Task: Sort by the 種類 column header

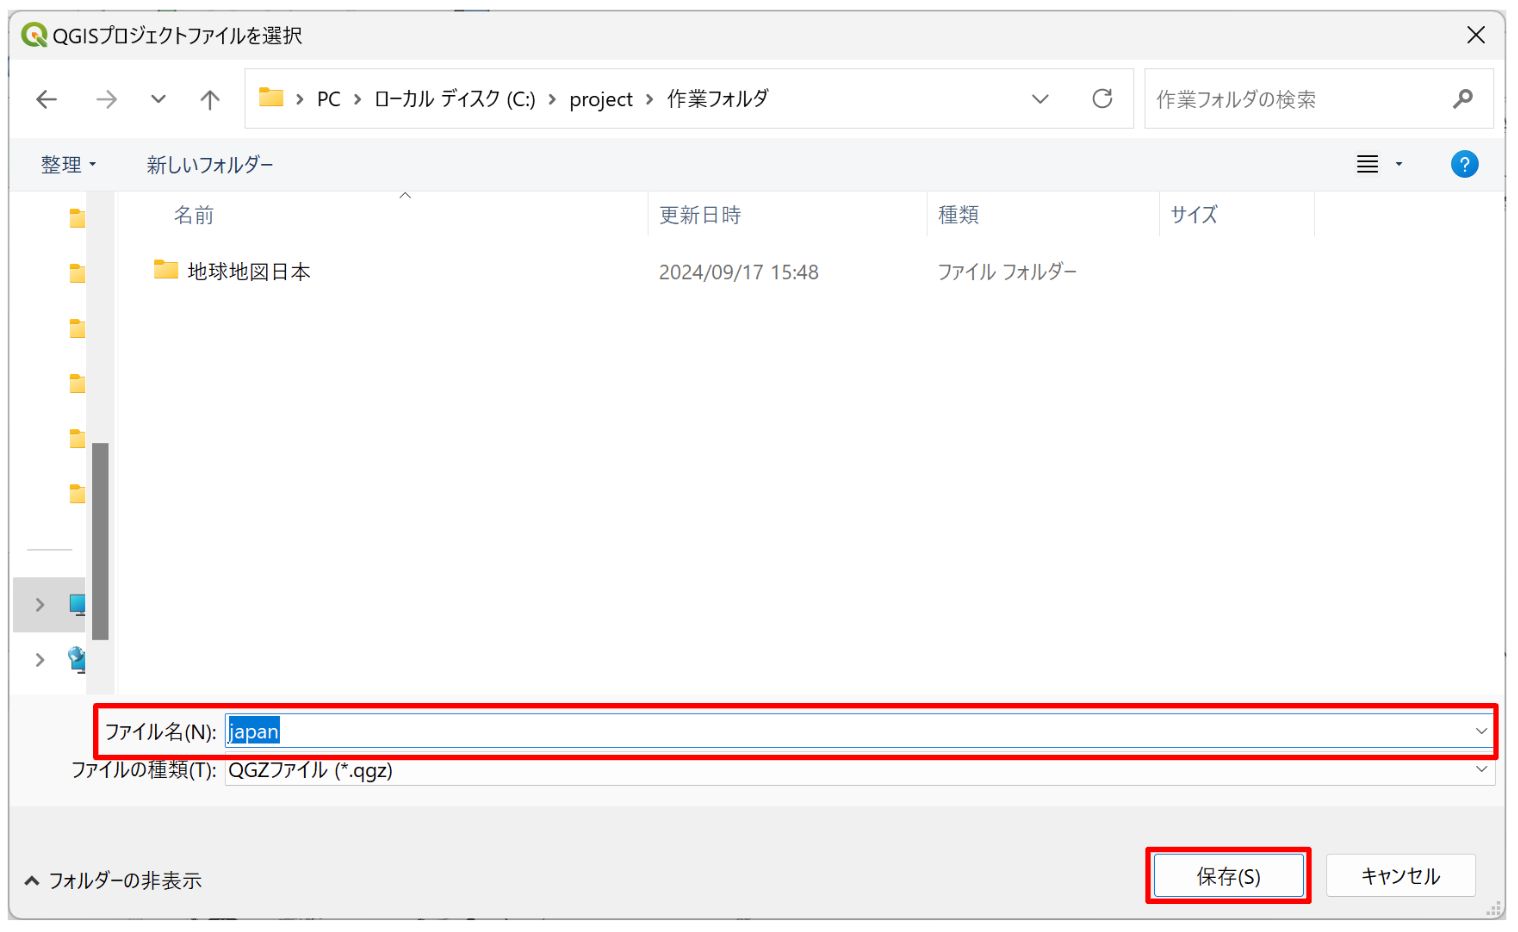Action: 958,215
